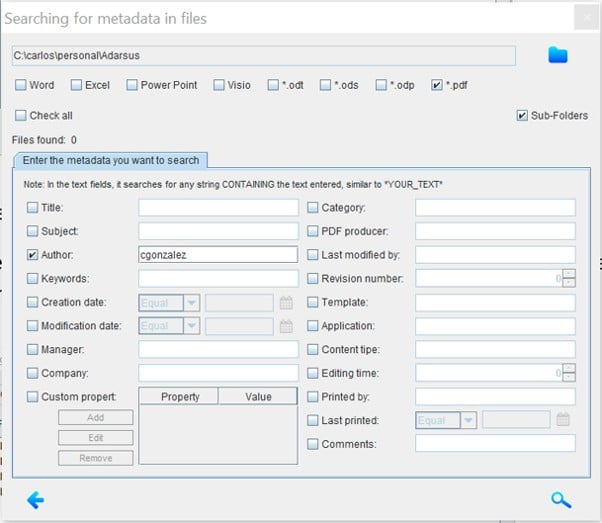Open the Creation date calendar picker
This screenshot has height=523, width=602.
(x=286, y=302)
